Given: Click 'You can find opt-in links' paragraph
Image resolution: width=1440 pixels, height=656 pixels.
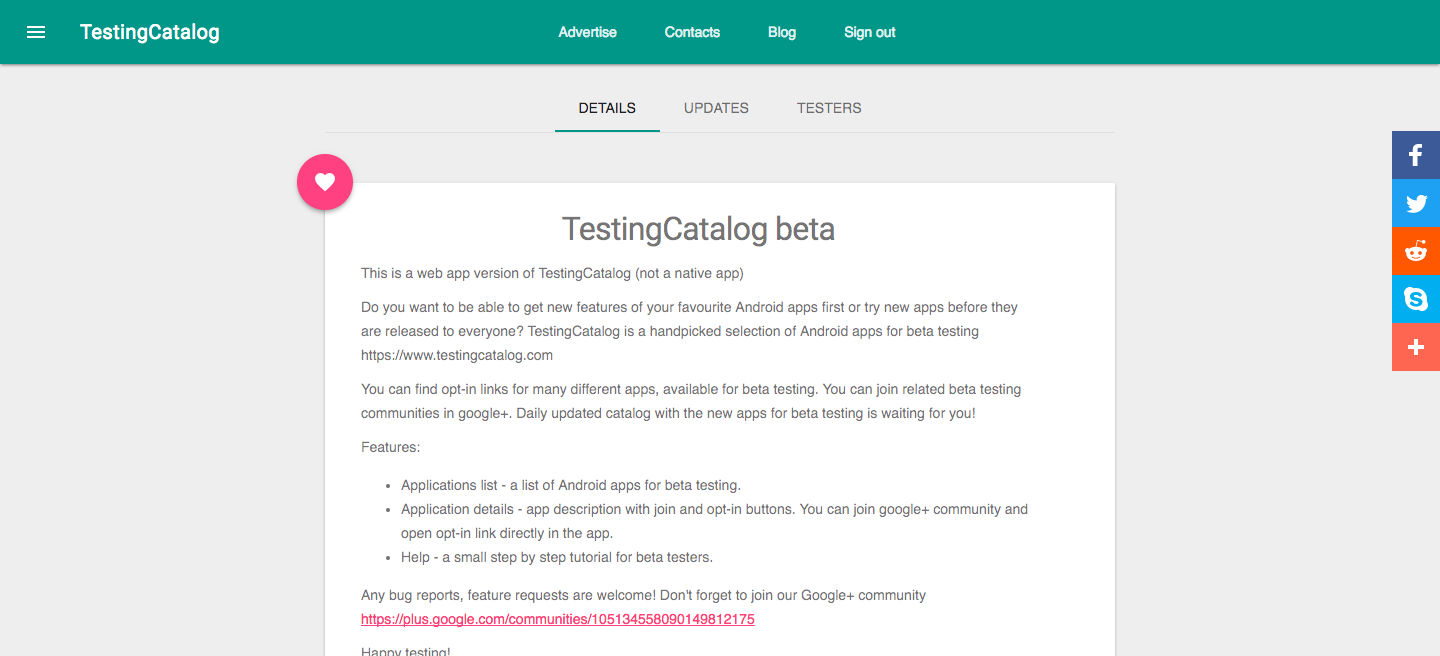Looking at the screenshot, I should 691,401.
